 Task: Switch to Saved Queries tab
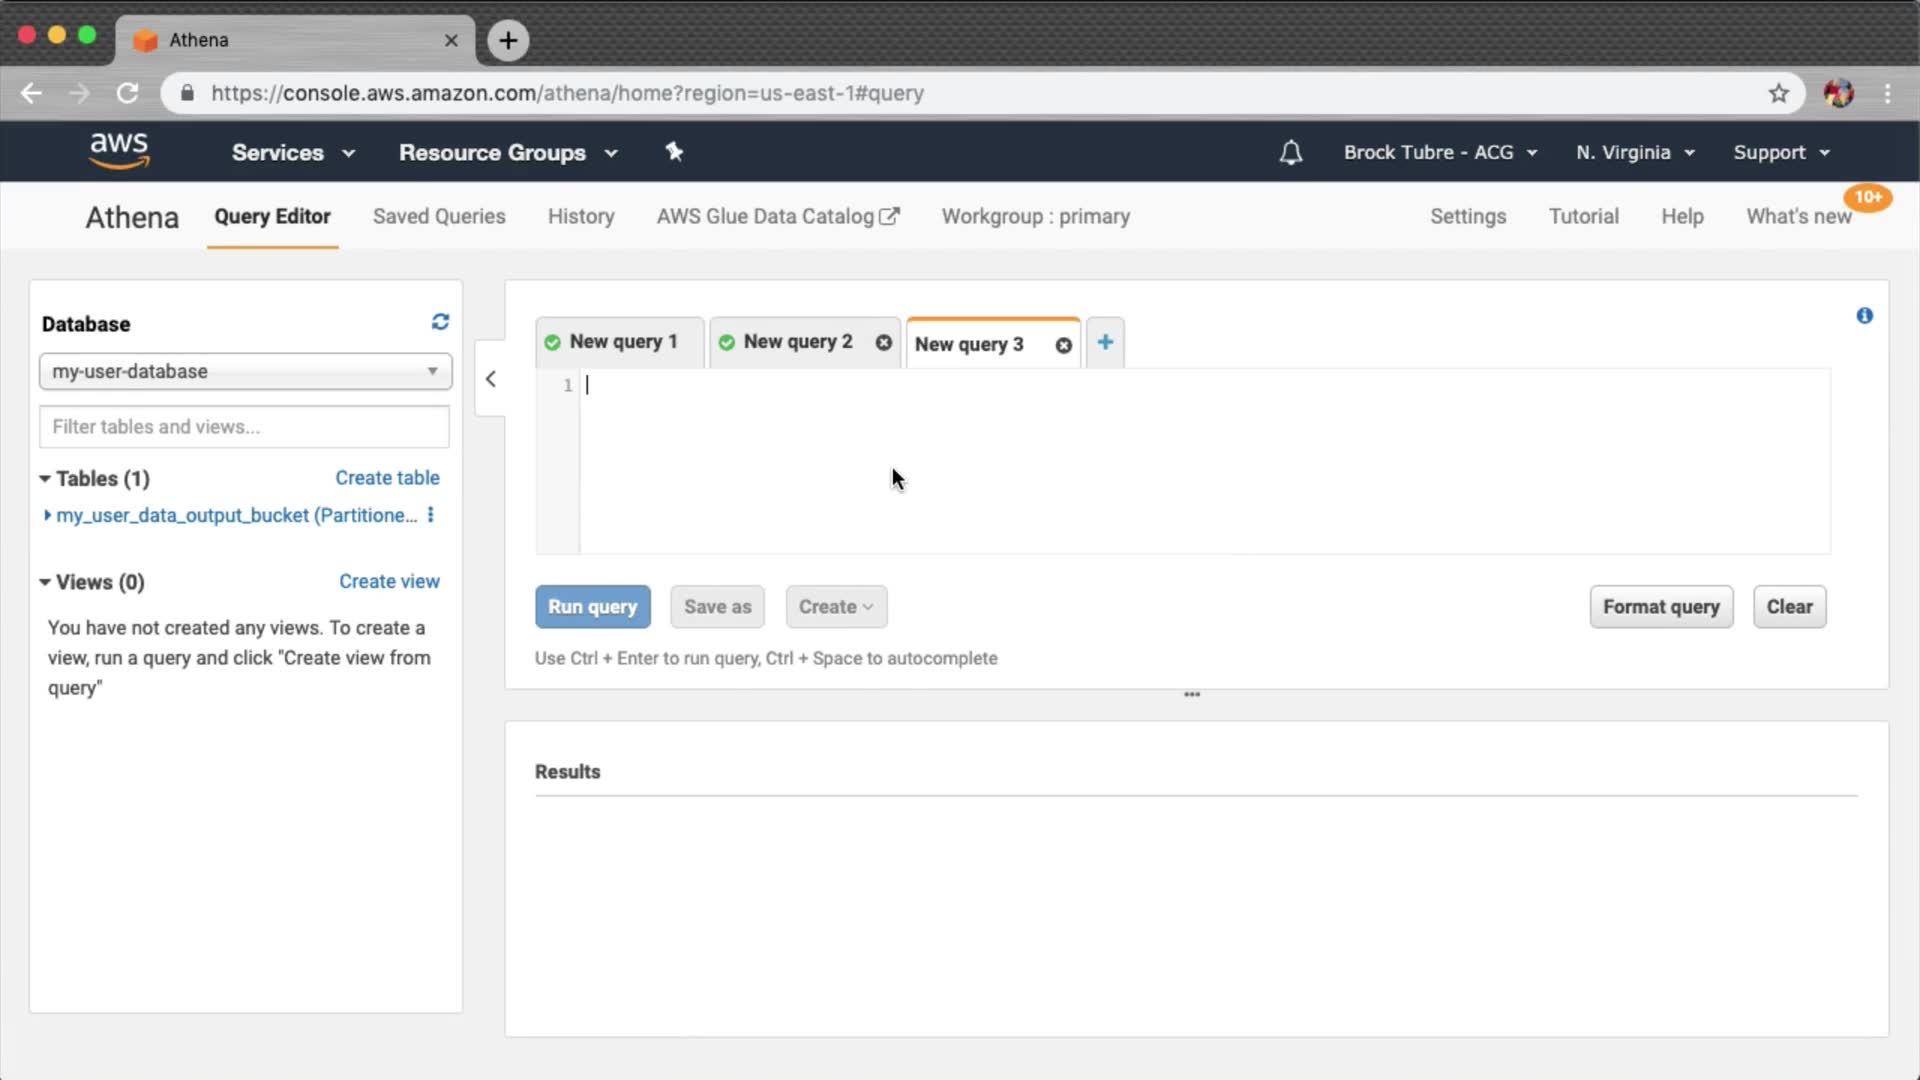pyautogui.click(x=439, y=217)
